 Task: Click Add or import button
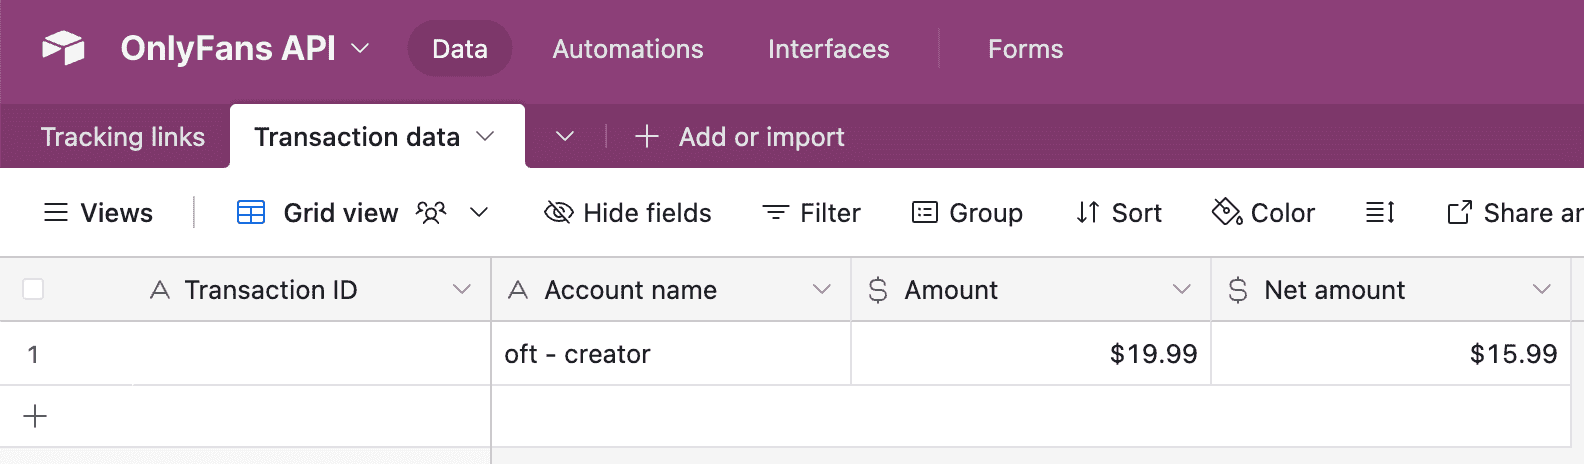pos(741,137)
